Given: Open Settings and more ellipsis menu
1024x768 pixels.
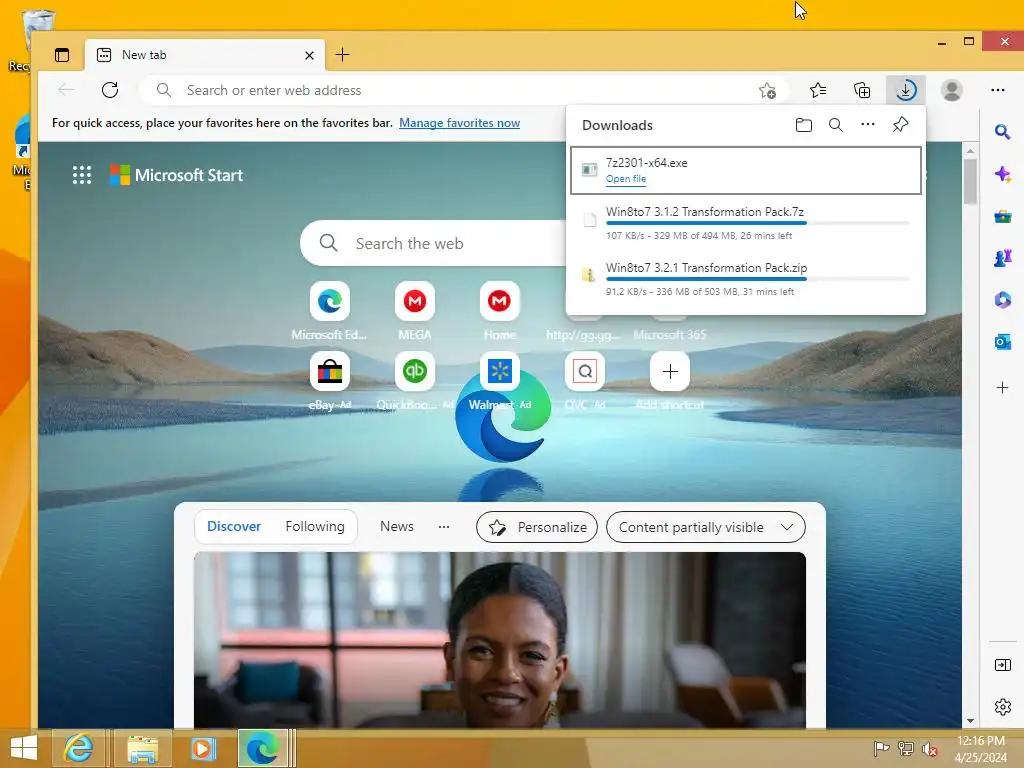Looking at the screenshot, I should [x=997, y=90].
